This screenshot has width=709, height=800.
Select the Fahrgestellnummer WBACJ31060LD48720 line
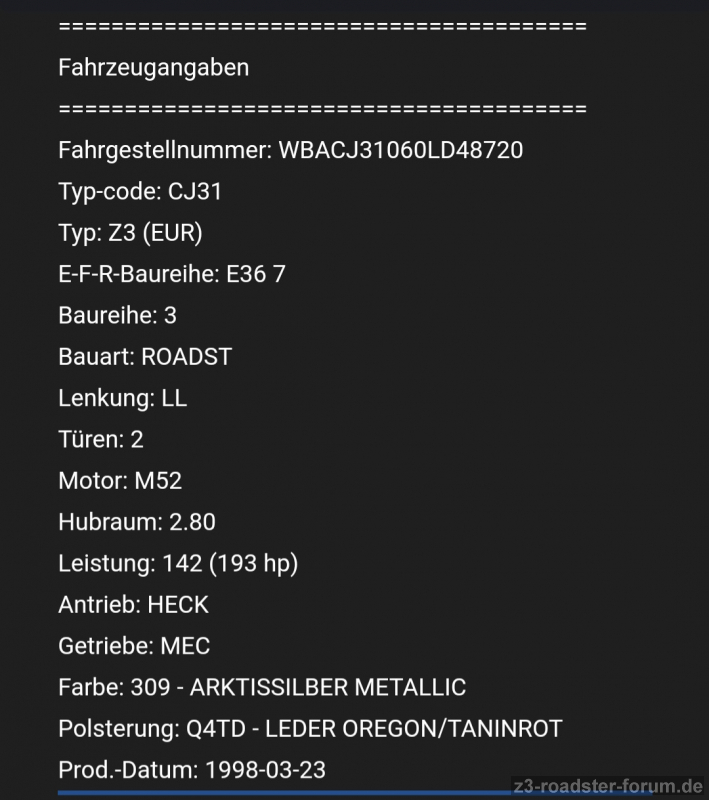click(x=290, y=150)
